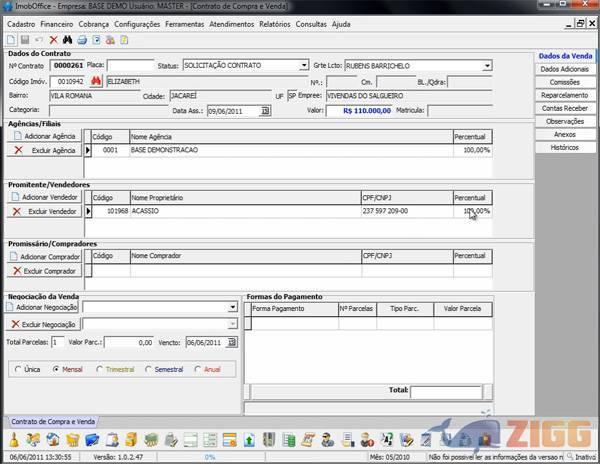
Task: Click the green spreadsheet icon in bottom toolbar
Action: point(289,440)
